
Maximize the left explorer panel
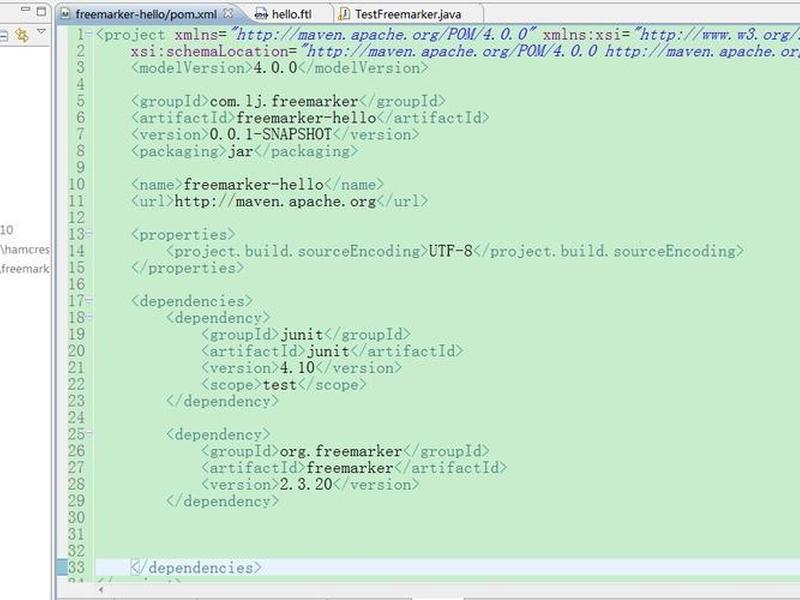click(x=41, y=10)
